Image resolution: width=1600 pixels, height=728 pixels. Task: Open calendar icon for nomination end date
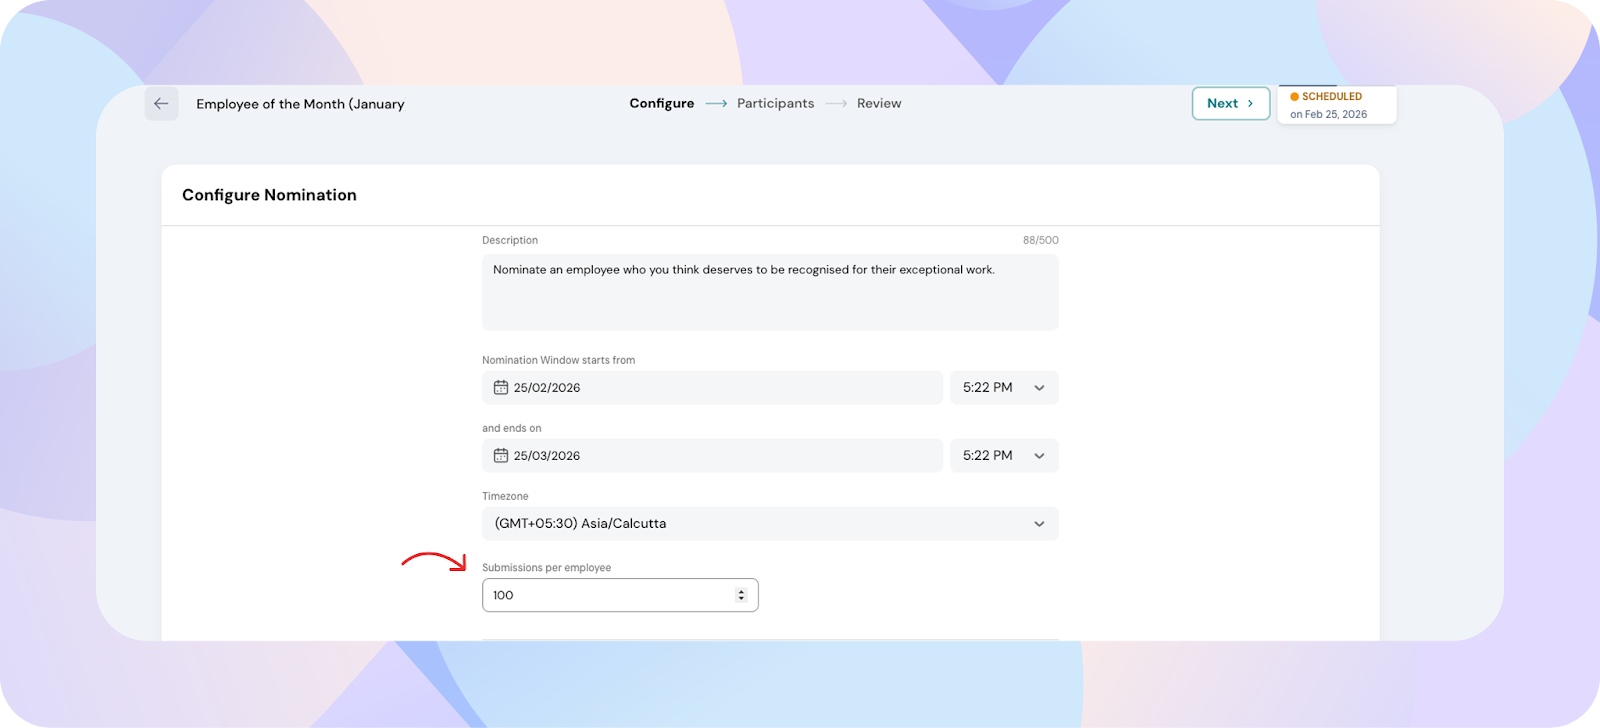tap(501, 456)
